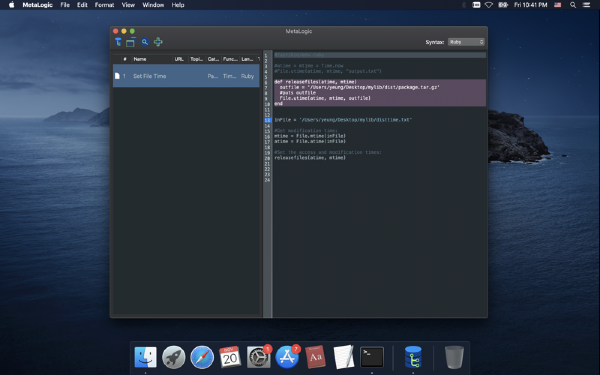Open the MetaLogic application menu
Image resolution: width=600 pixels, height=375 pixels.
pos(38,5)
